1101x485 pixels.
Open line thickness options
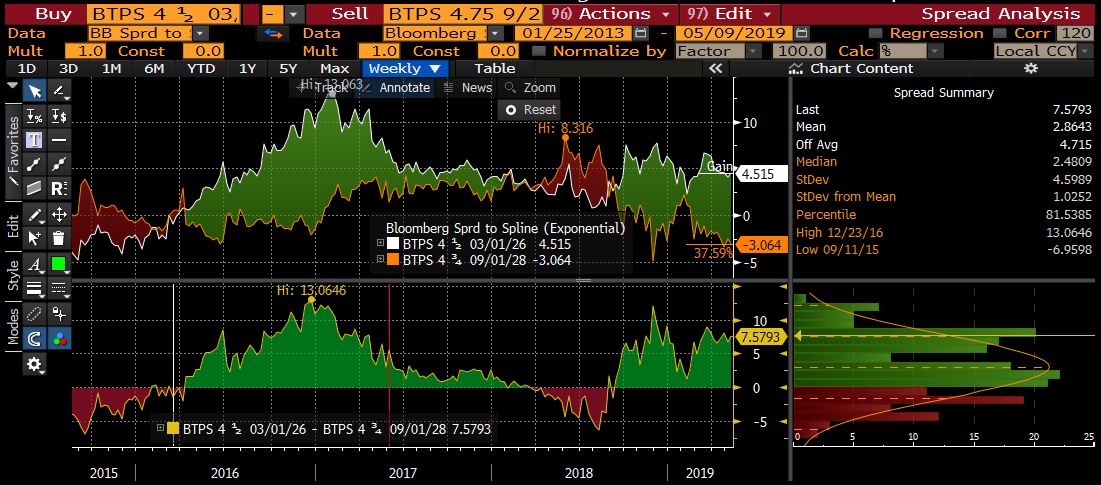coord(34,288)
